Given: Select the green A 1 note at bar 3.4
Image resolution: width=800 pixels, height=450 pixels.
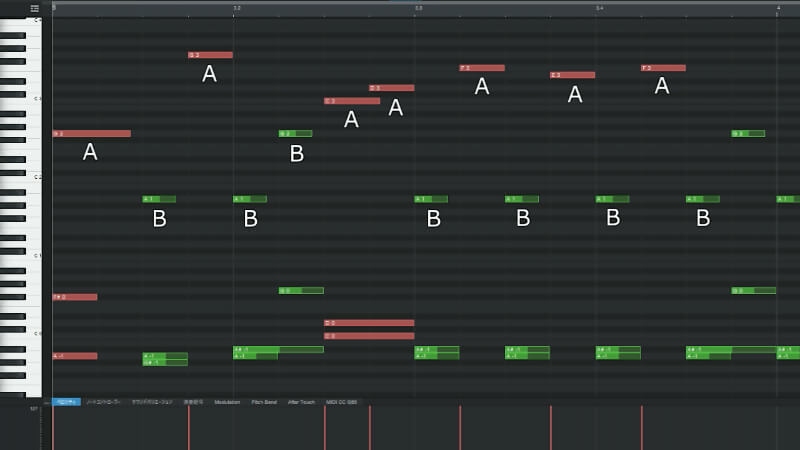Looking at the screenshot, I should point(612,199).
